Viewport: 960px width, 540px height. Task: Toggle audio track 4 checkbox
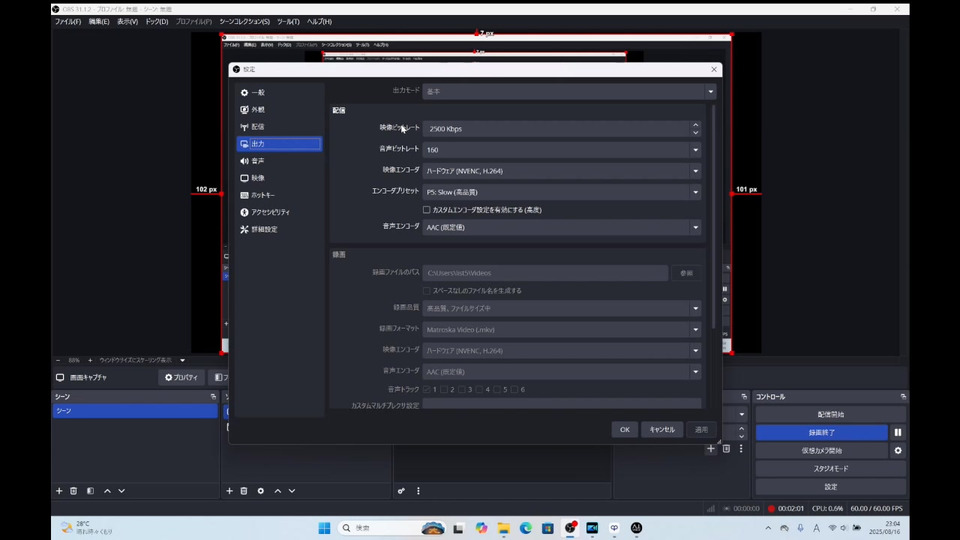(x=480, y=389)
